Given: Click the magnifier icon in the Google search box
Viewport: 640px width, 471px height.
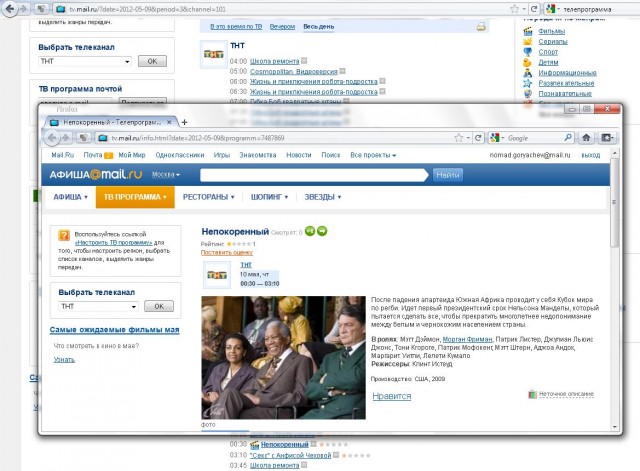Looking at the screenshot, I should (x=568, y=138).
